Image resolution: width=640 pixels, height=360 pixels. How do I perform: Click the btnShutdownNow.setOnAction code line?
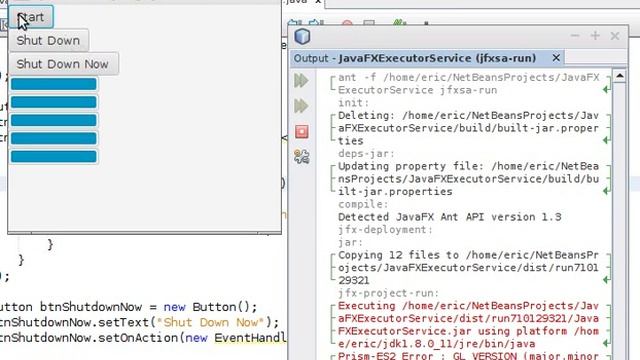(x=143, y=338)
